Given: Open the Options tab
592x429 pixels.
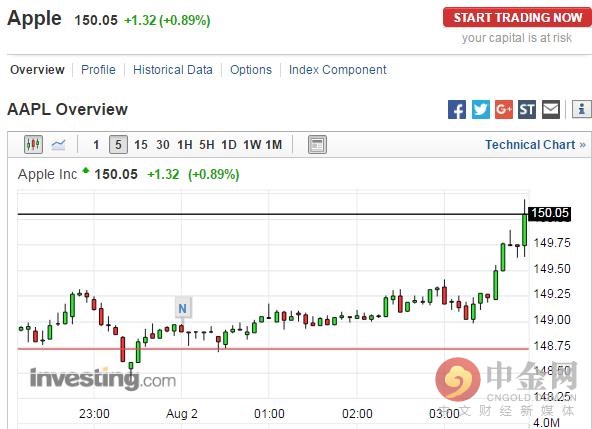Looking at the screenshot, I should [x=251, y=70].
